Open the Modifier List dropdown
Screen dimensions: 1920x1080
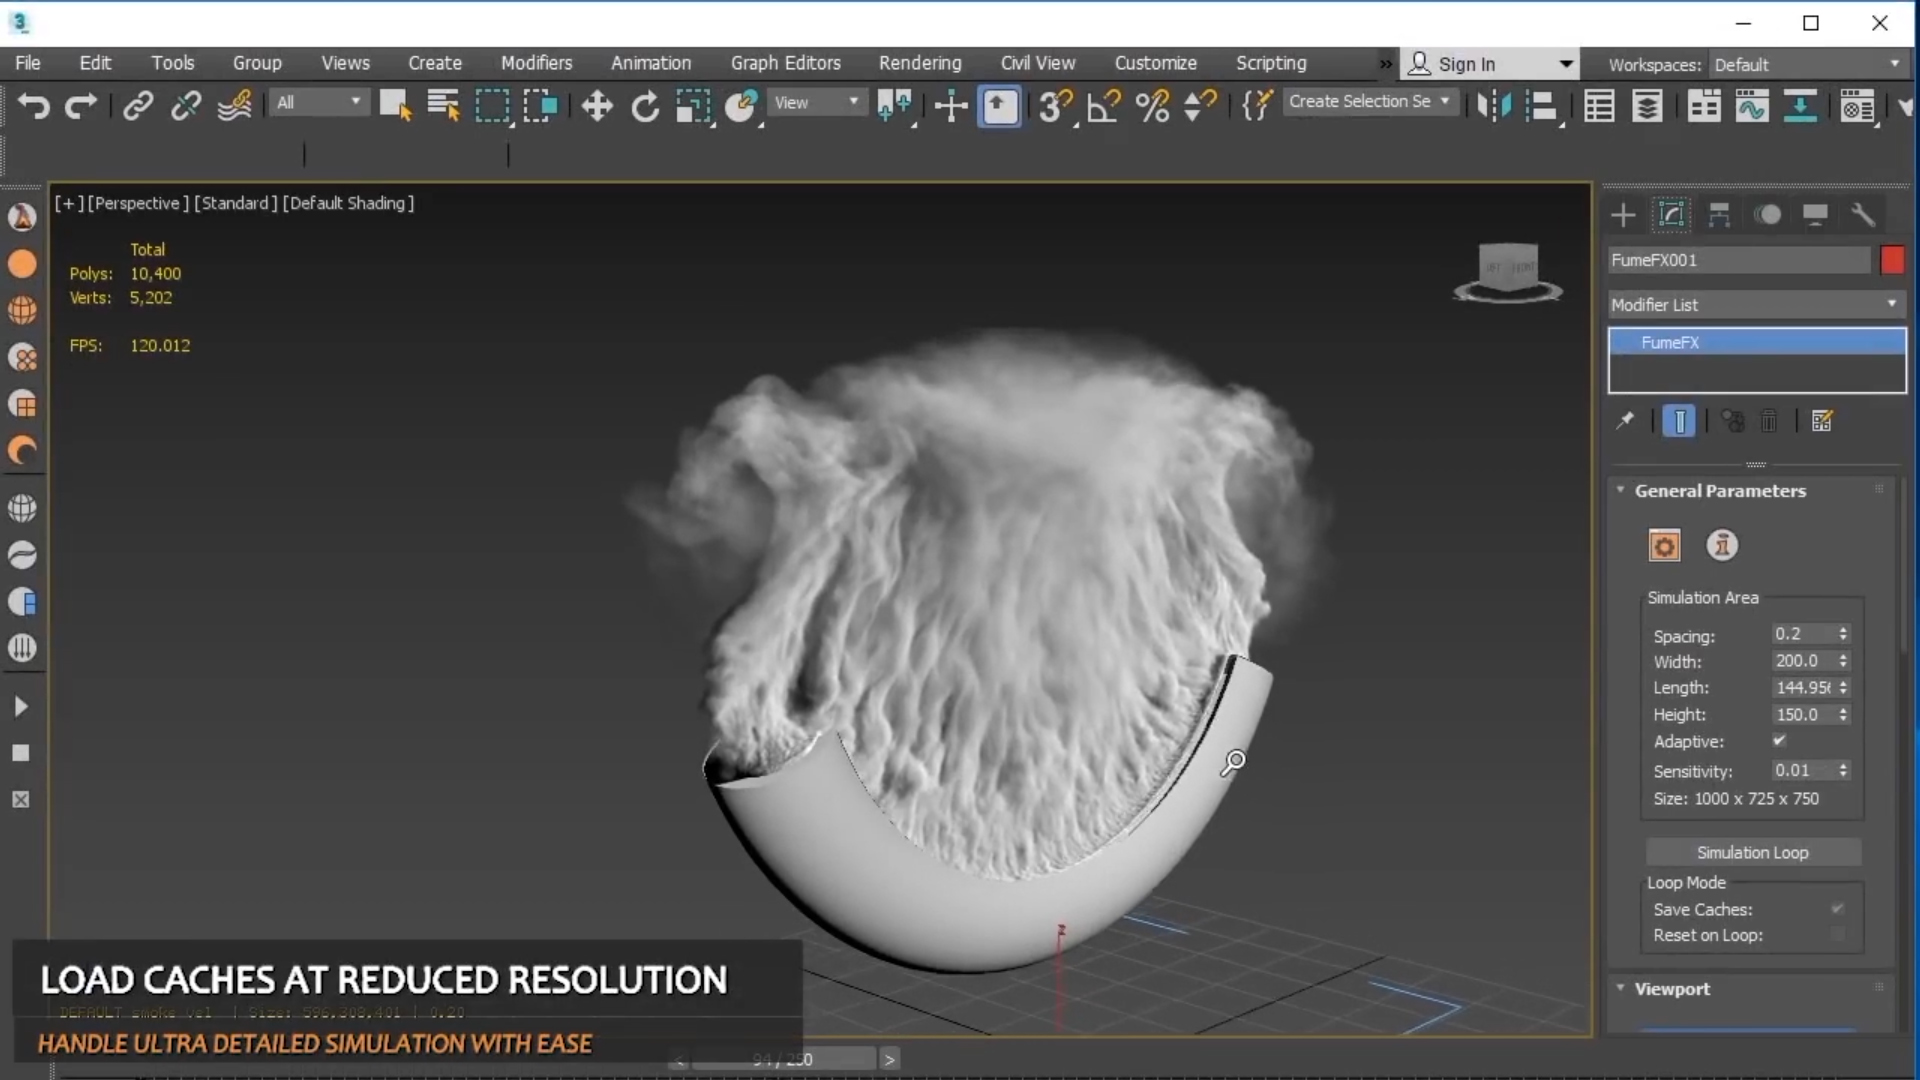tap(1755, 305)
